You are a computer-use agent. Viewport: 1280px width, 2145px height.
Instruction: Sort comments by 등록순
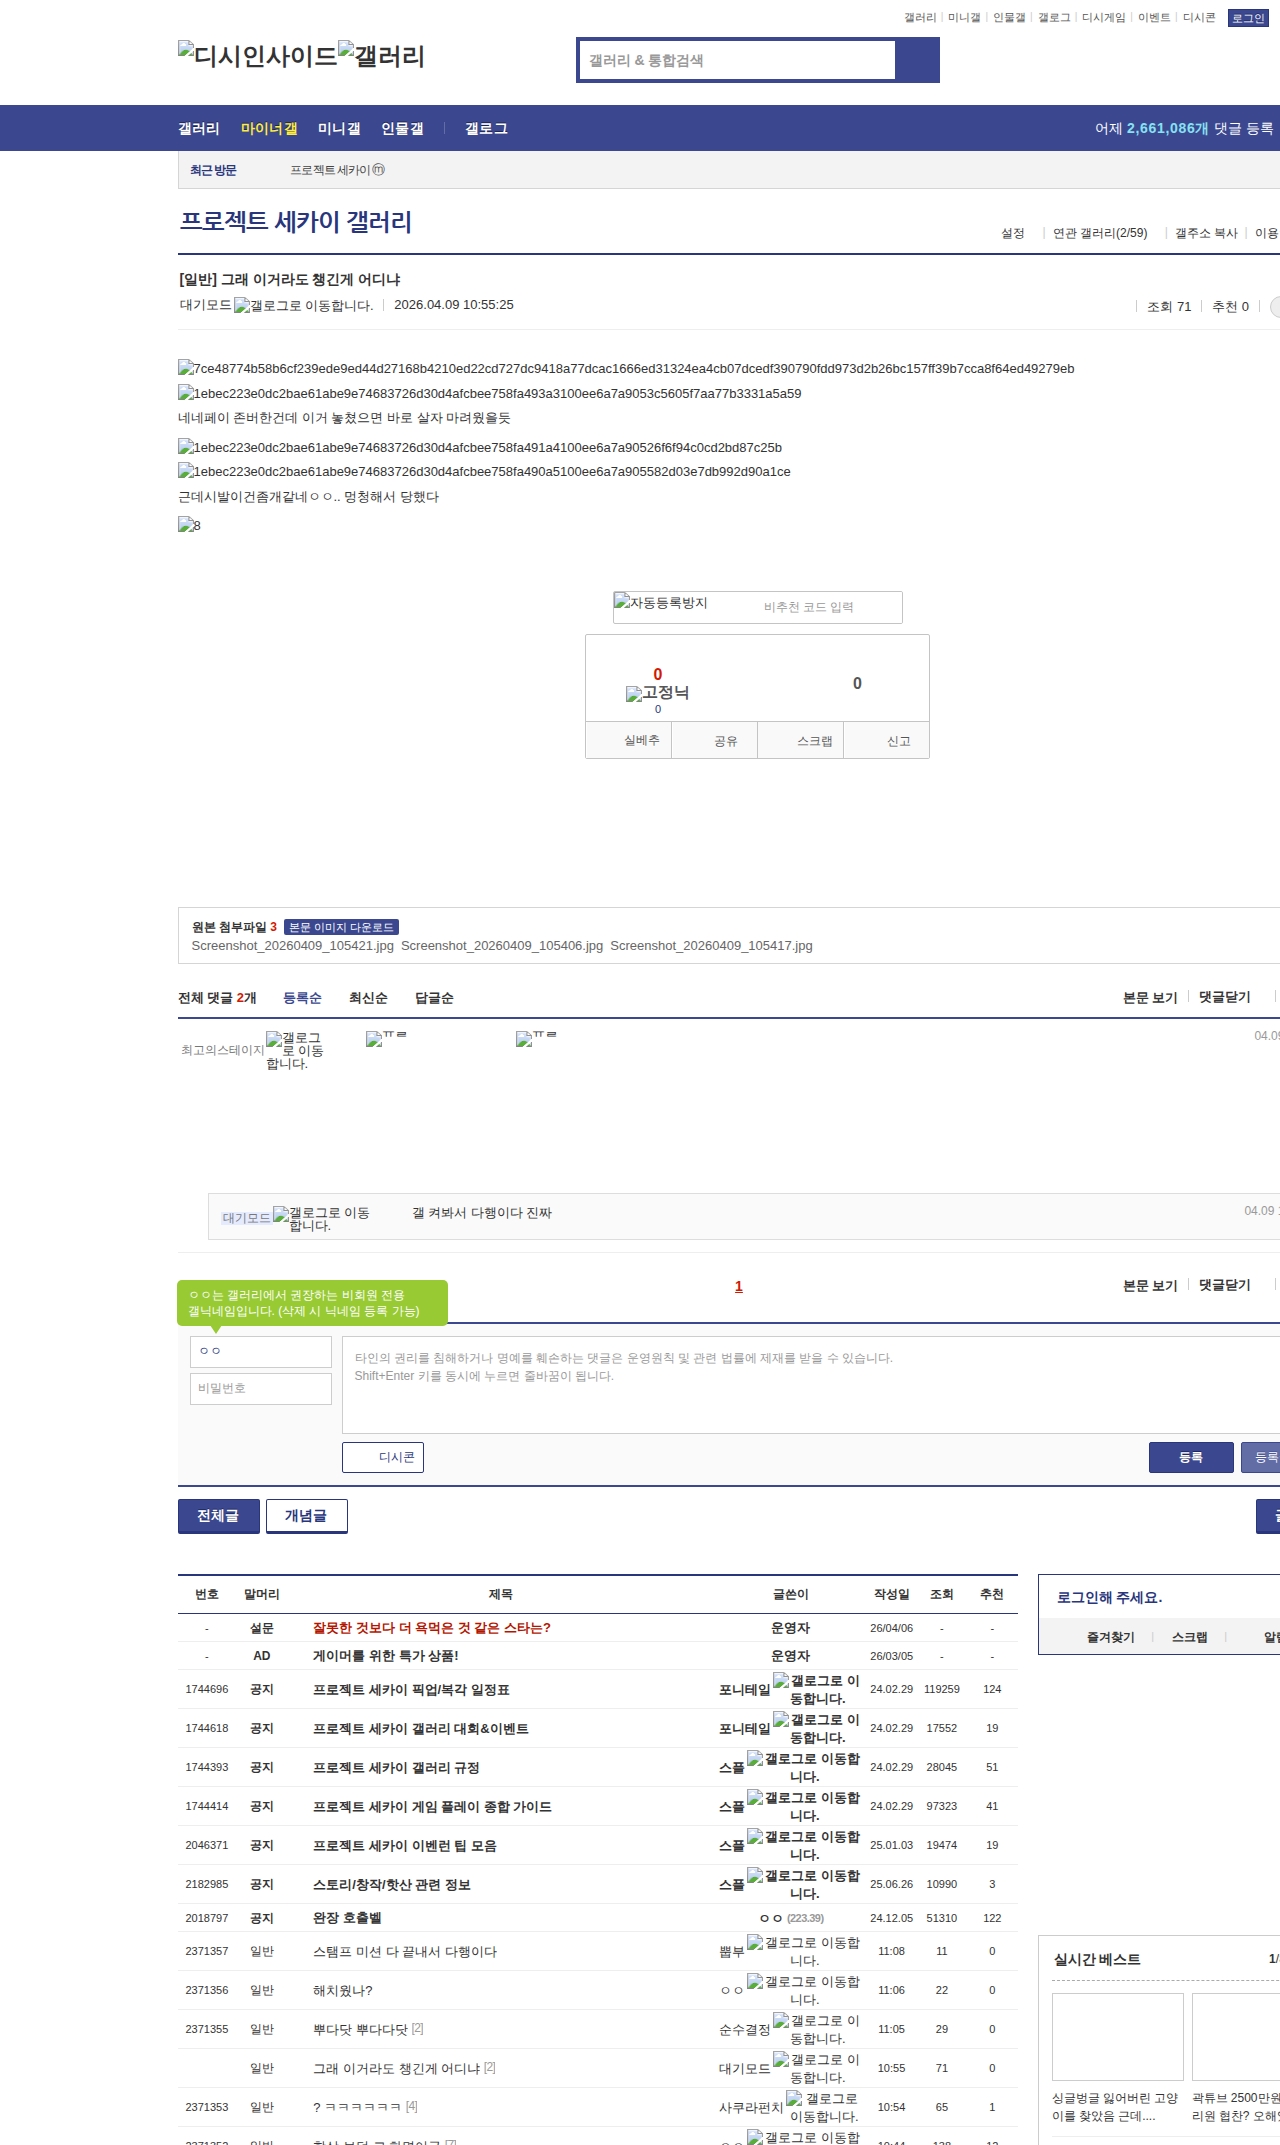tap(302, 998)
